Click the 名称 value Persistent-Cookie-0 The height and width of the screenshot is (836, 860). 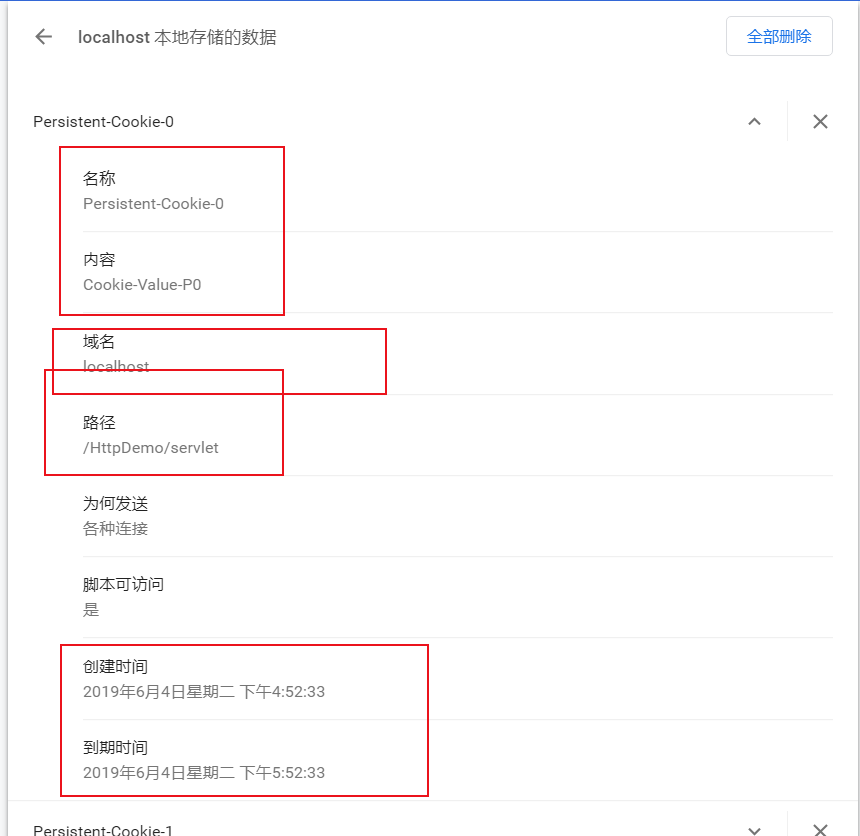click(153, 203)
